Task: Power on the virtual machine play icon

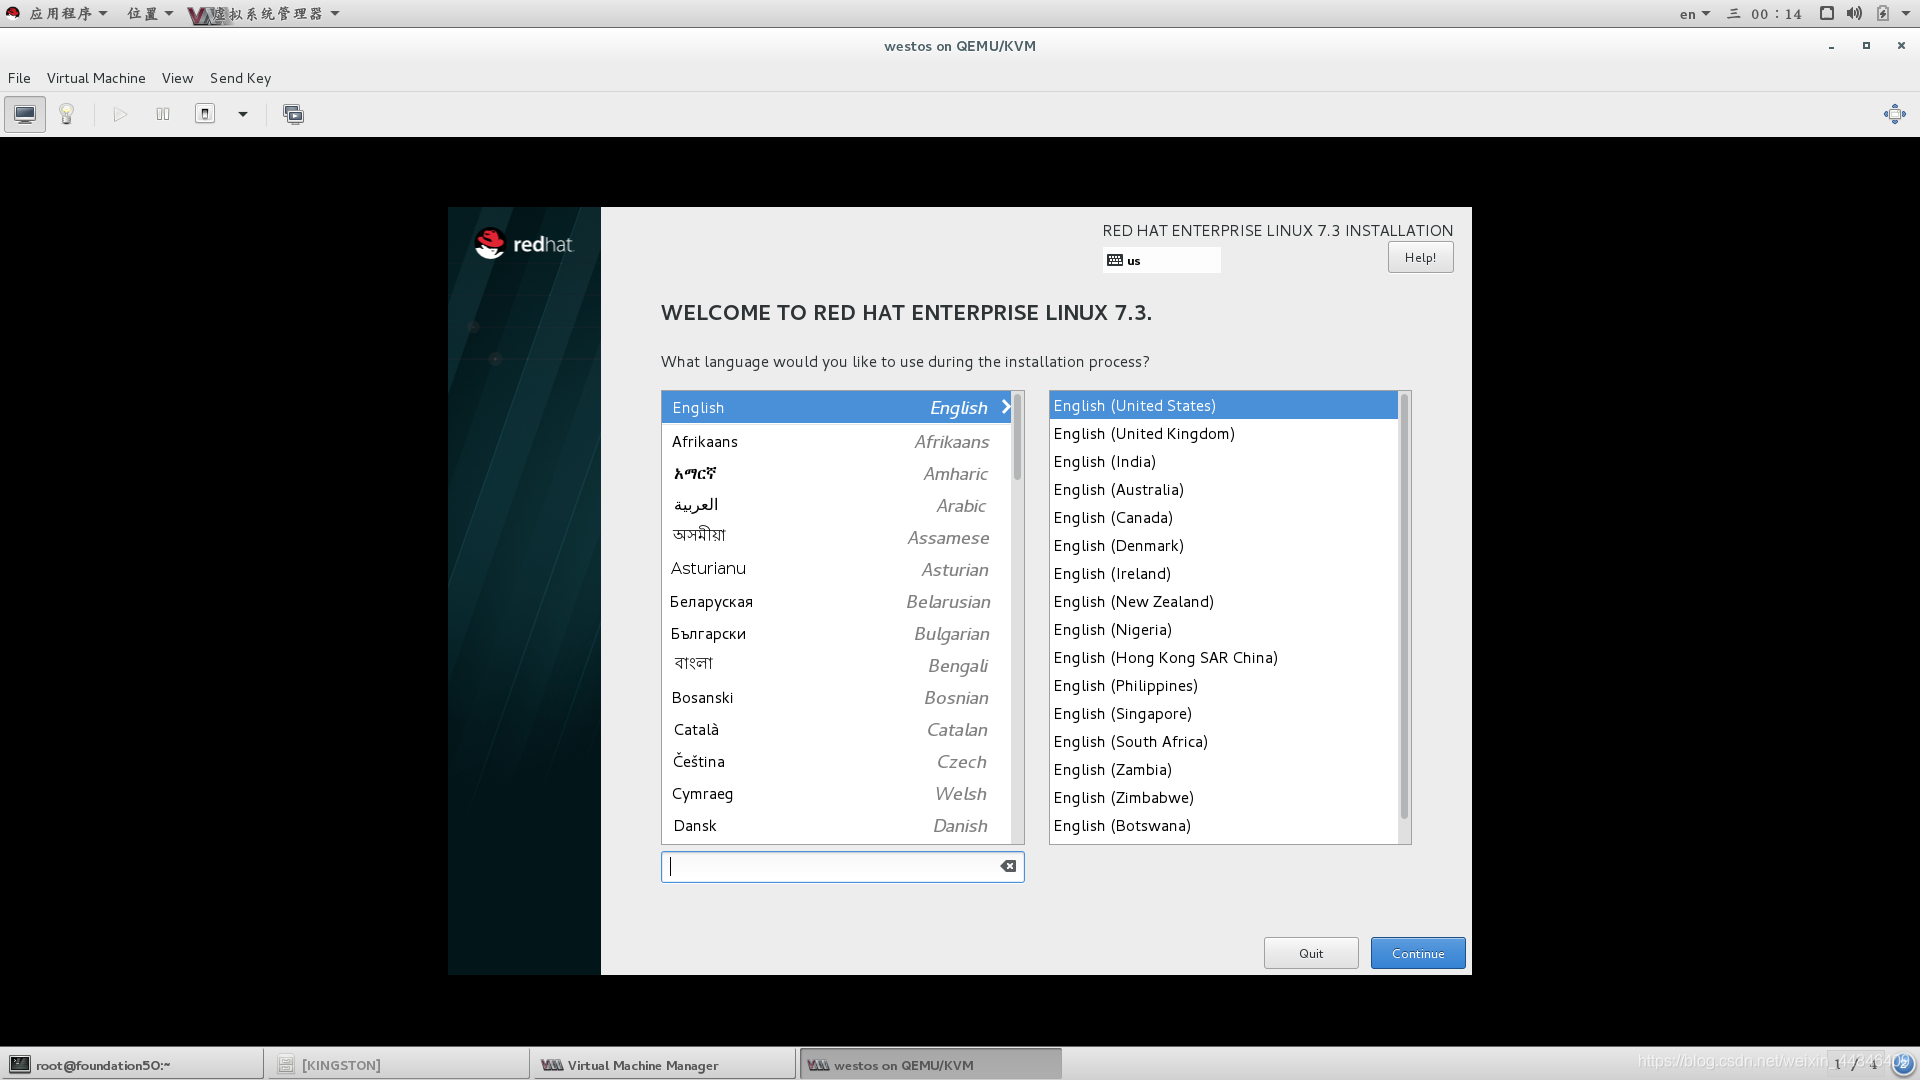Action: click(120, 114)
